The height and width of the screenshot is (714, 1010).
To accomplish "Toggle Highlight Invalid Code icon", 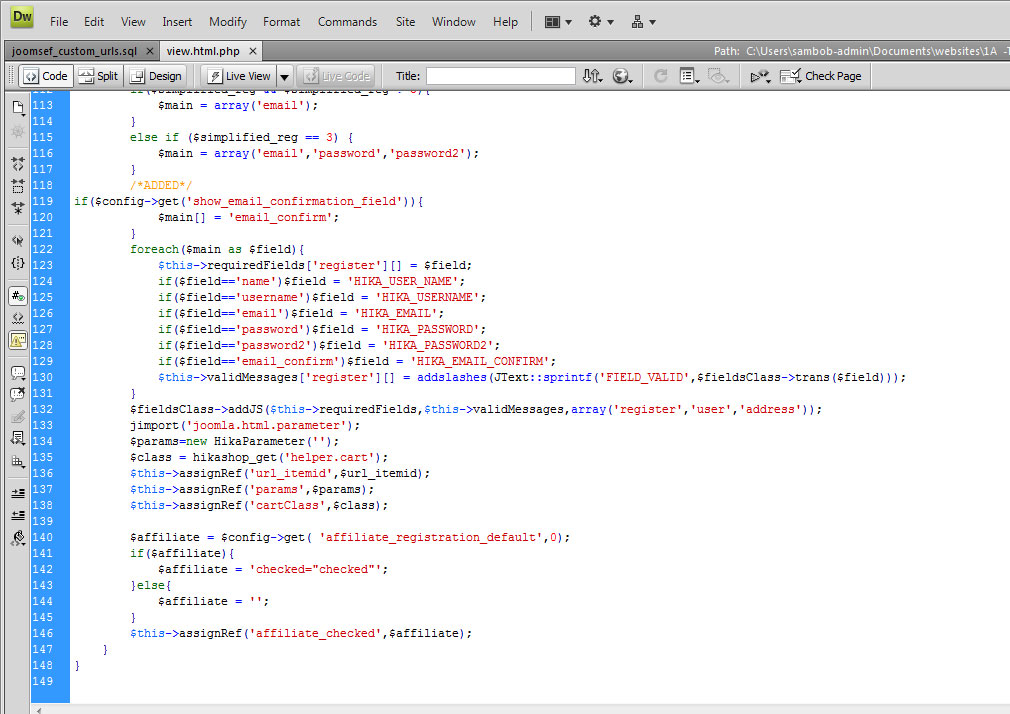I will pos(17,318).
